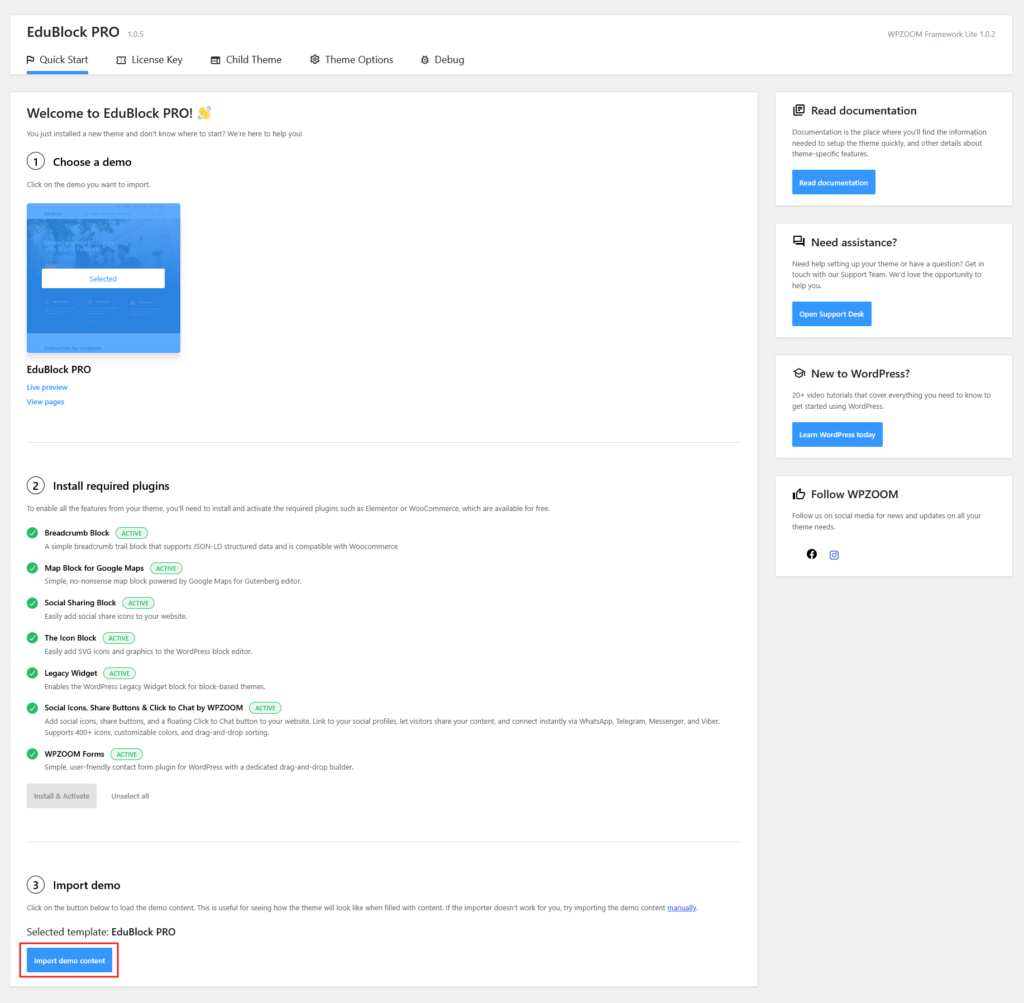Click the Selected template text

[101, 932]
